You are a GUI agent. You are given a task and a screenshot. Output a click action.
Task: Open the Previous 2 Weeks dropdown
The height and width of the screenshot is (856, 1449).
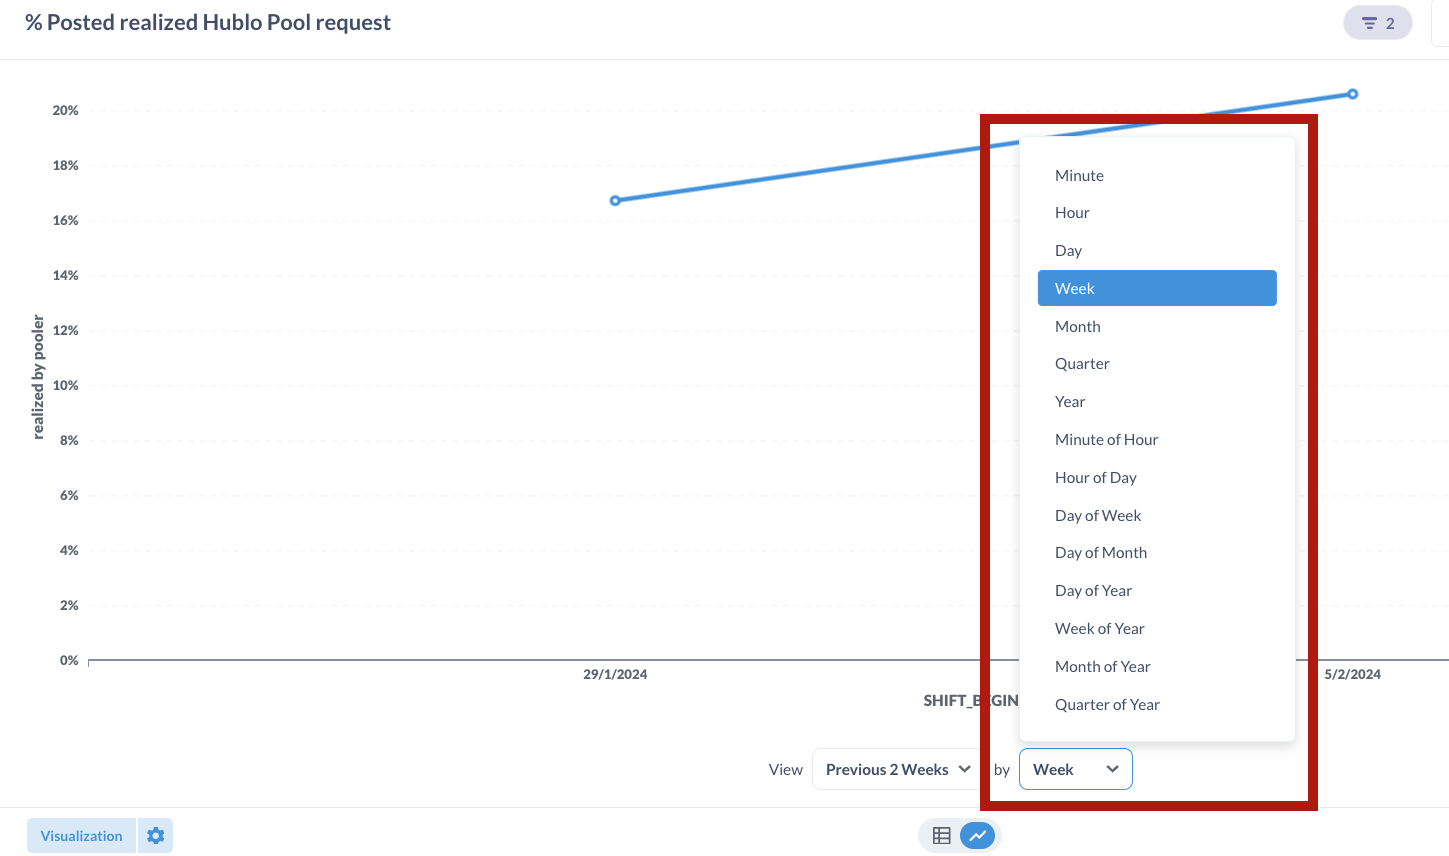point(895,769)
